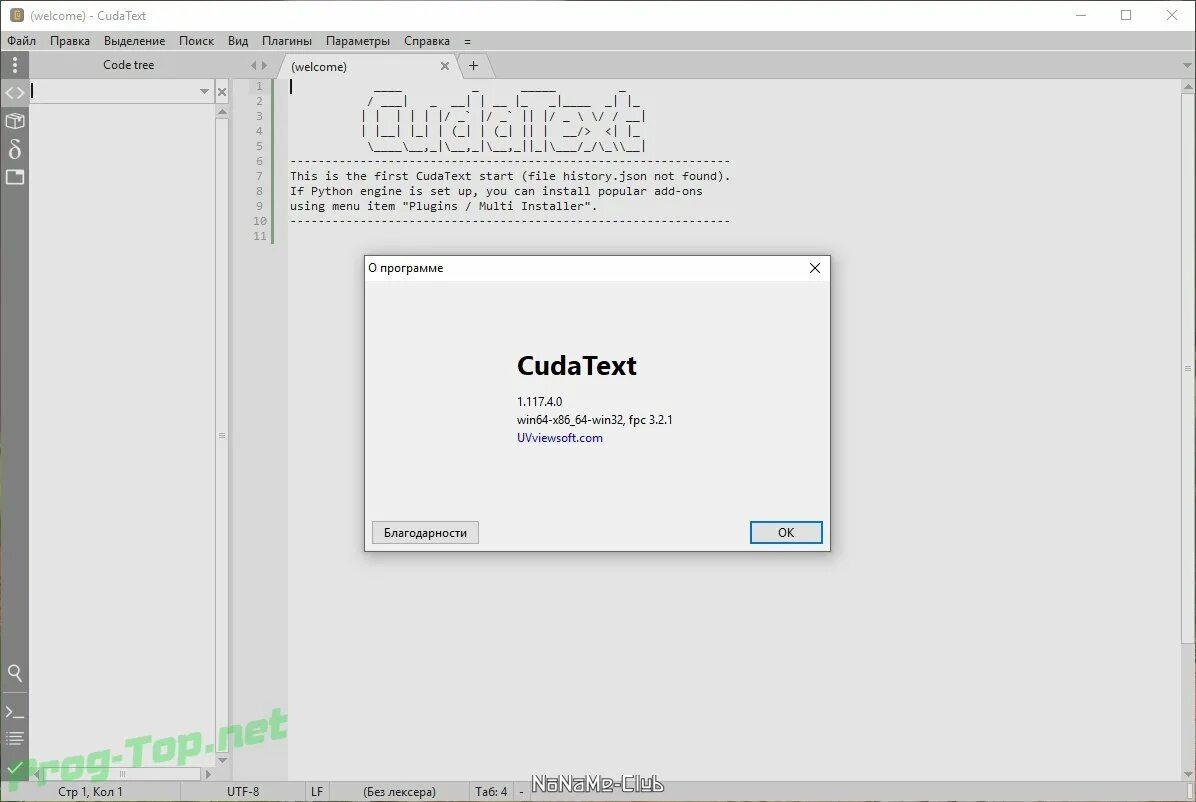Image resolution: width=1196 pixels, height=802 pixels.
Task: Open the Правка menu
Action: (x=69, y=41)
